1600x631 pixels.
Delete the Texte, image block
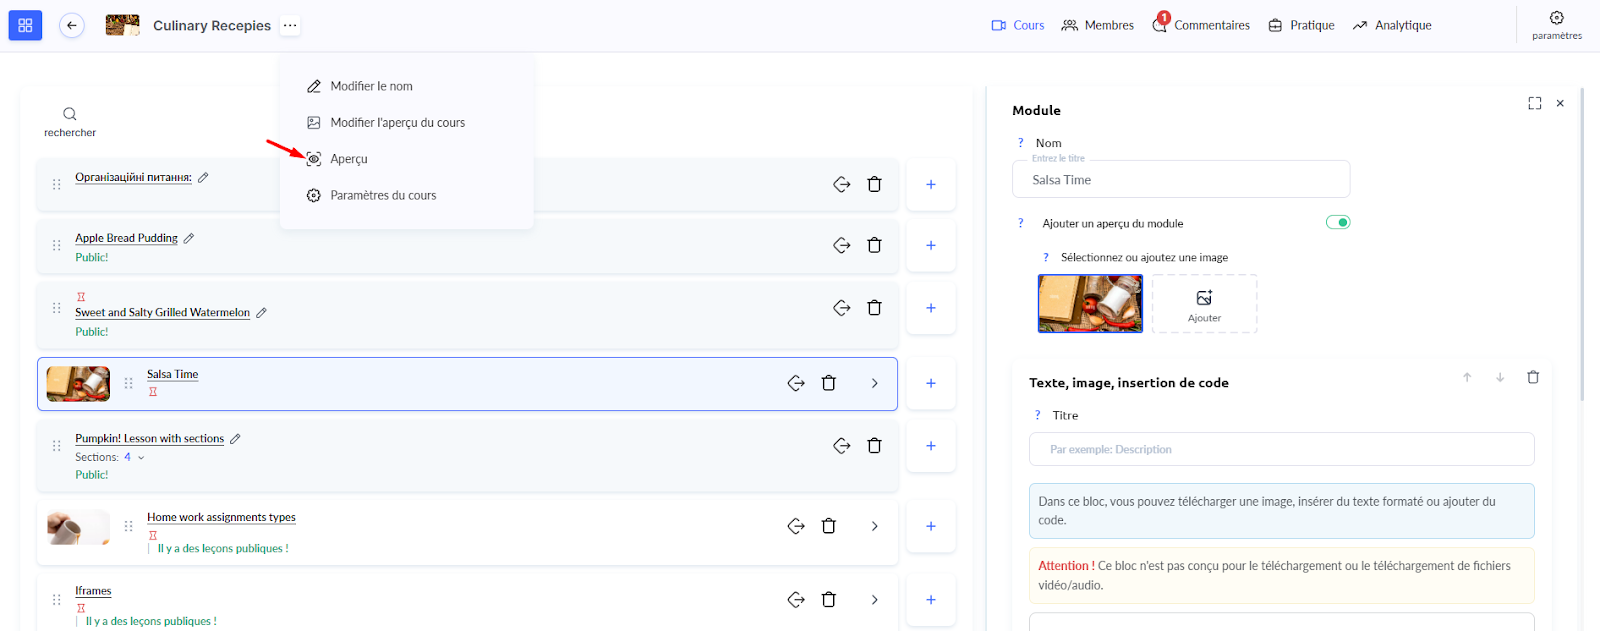(1532, 377)
